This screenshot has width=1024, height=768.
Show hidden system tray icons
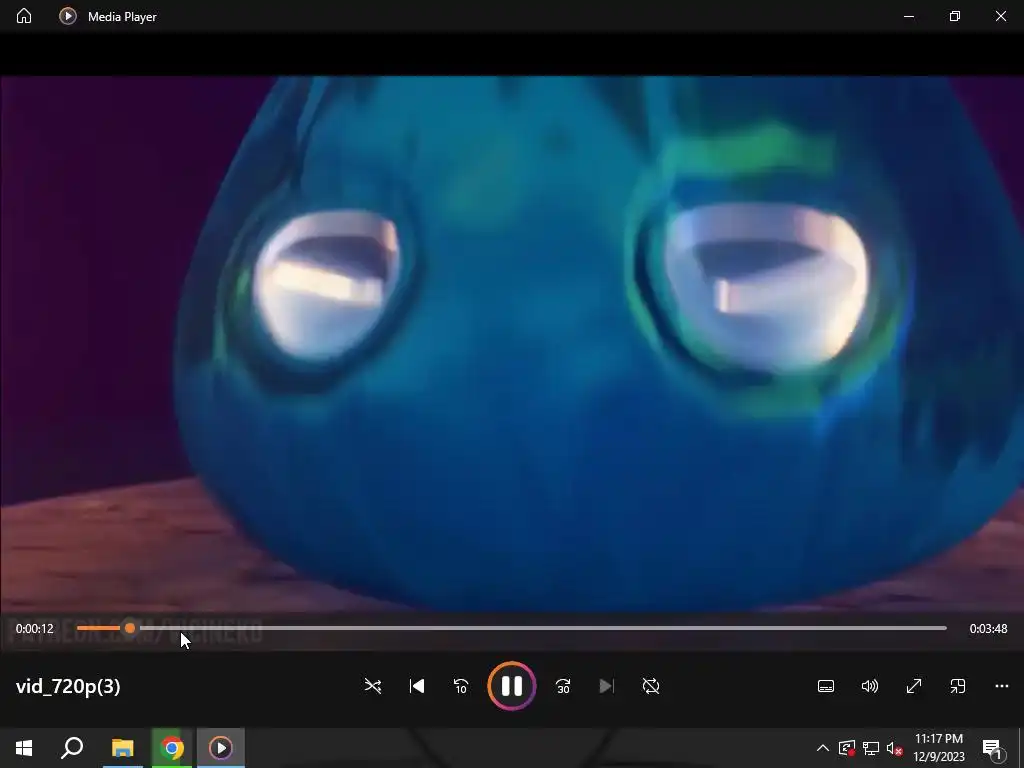tap(822, 748)
